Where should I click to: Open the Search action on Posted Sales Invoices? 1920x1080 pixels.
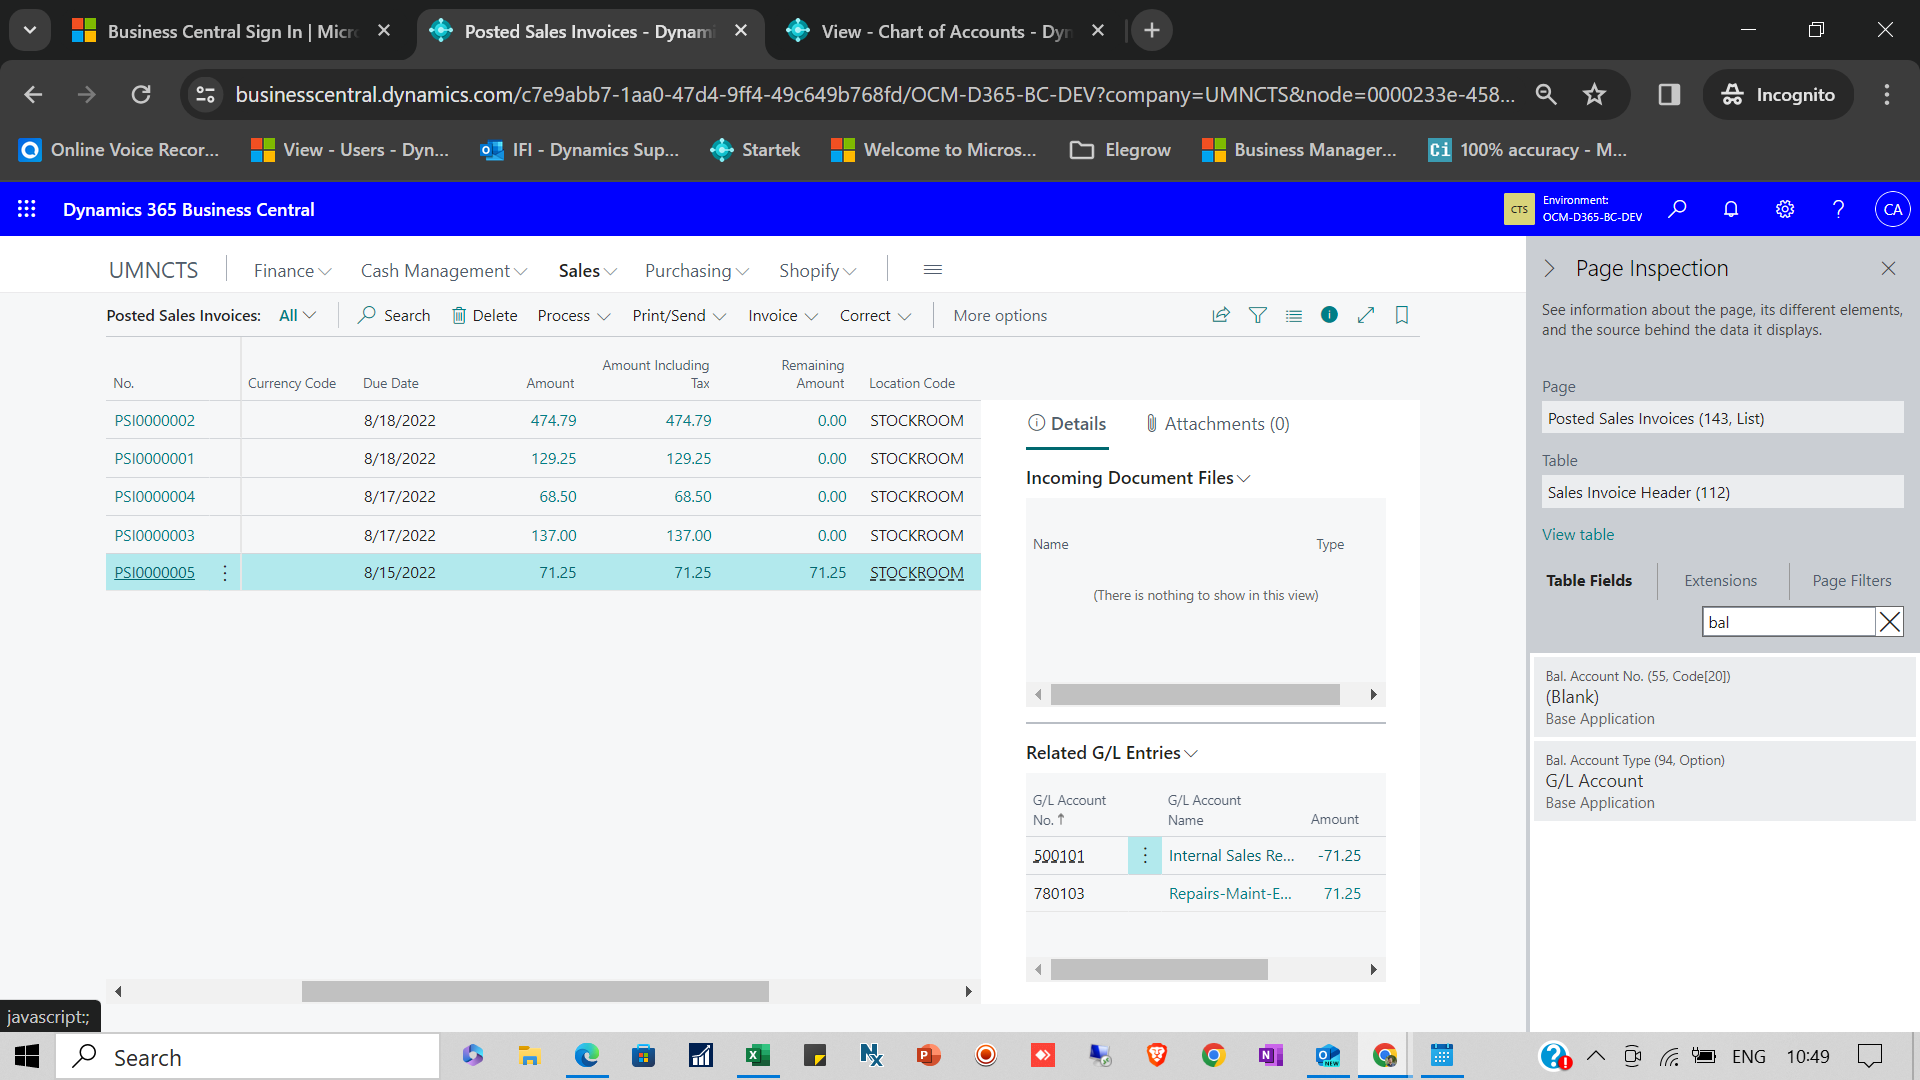[392, 315]
